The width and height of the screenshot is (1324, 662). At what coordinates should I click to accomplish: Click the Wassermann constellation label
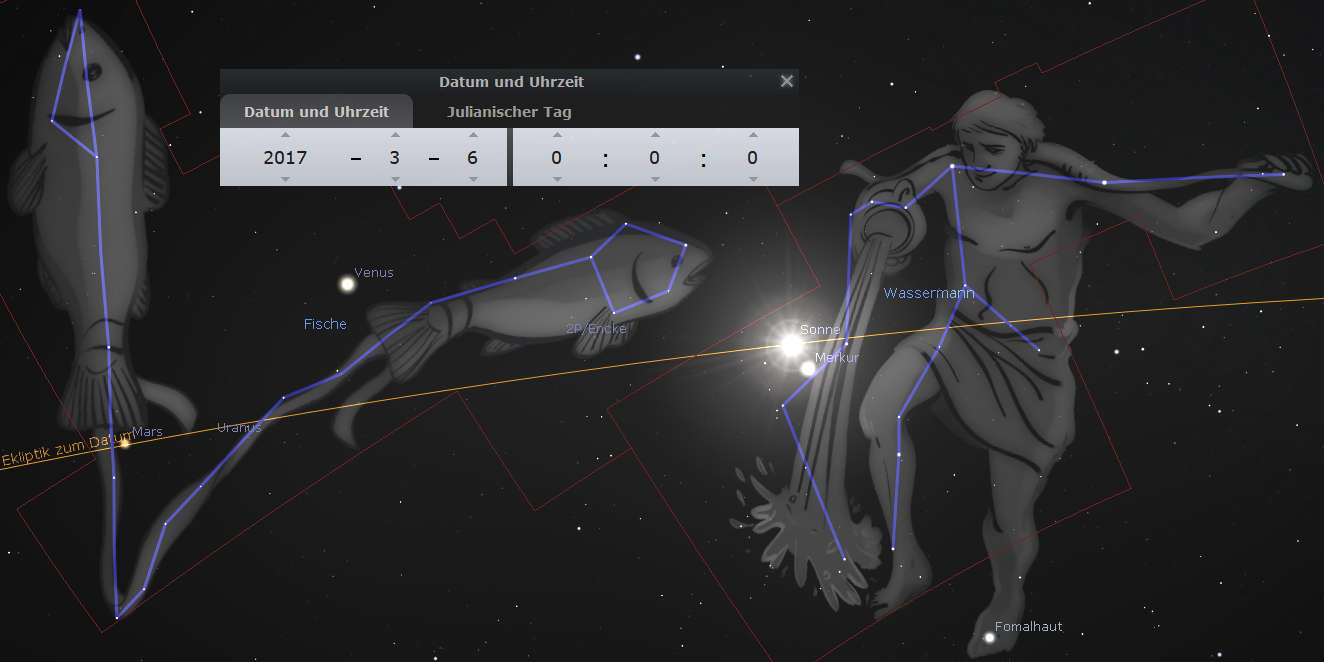[928, 293]
